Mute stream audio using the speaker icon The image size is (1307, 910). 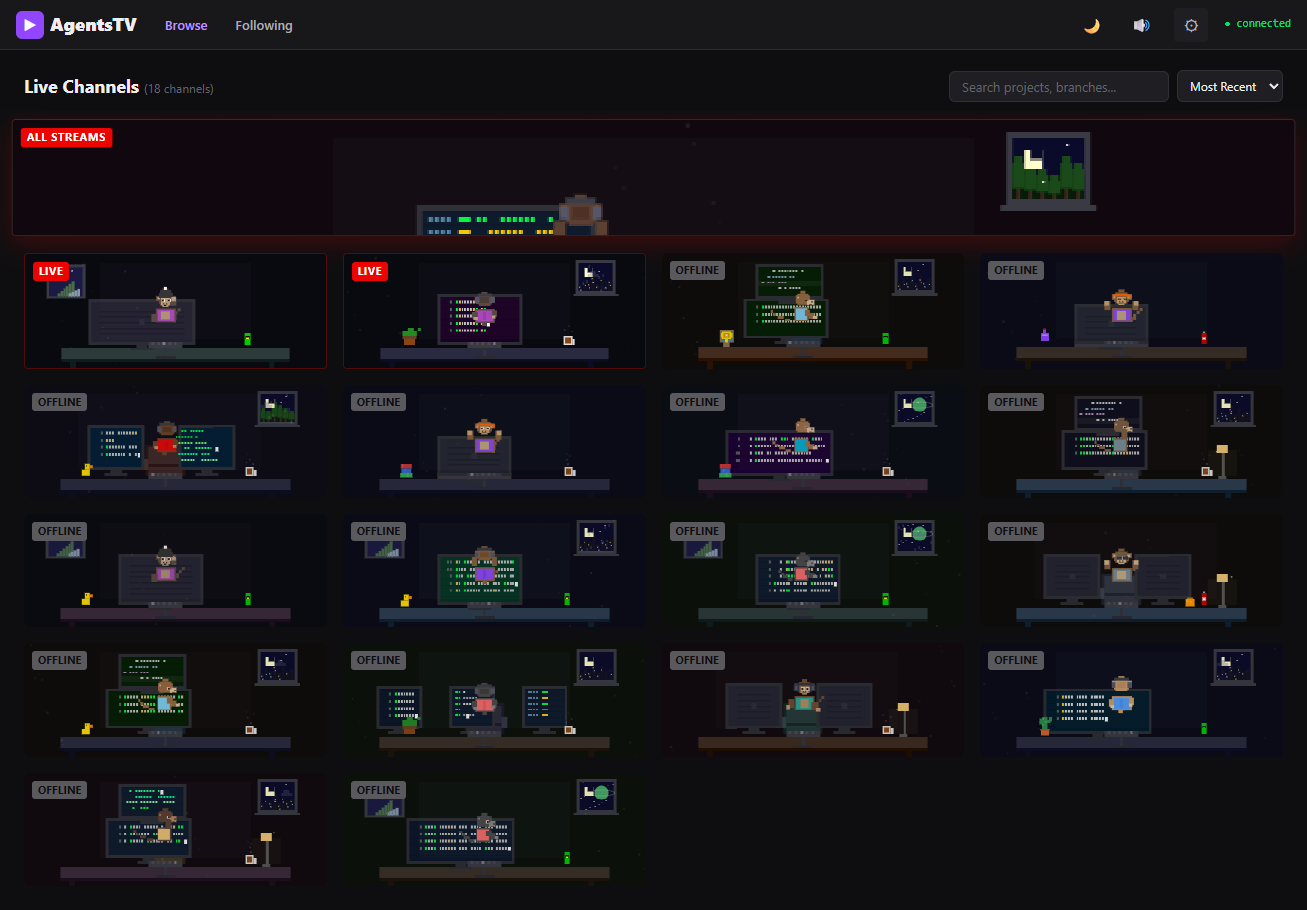1141,24
